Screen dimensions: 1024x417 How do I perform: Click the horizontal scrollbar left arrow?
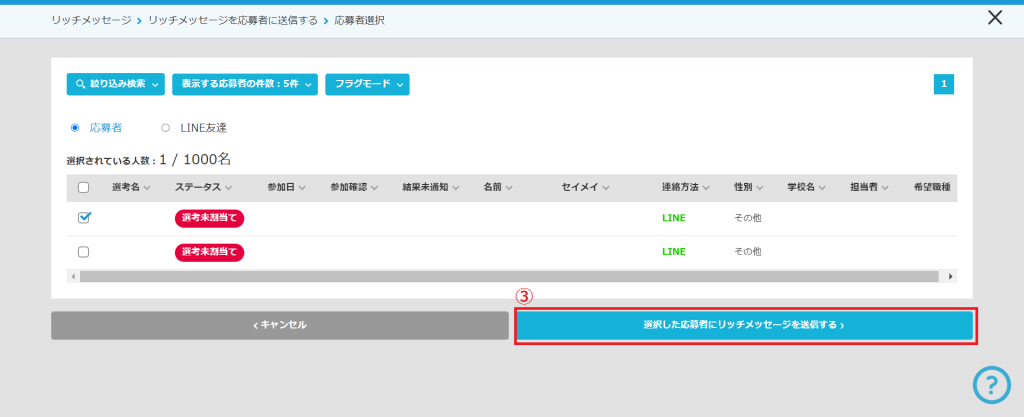(x=72, y=276)
